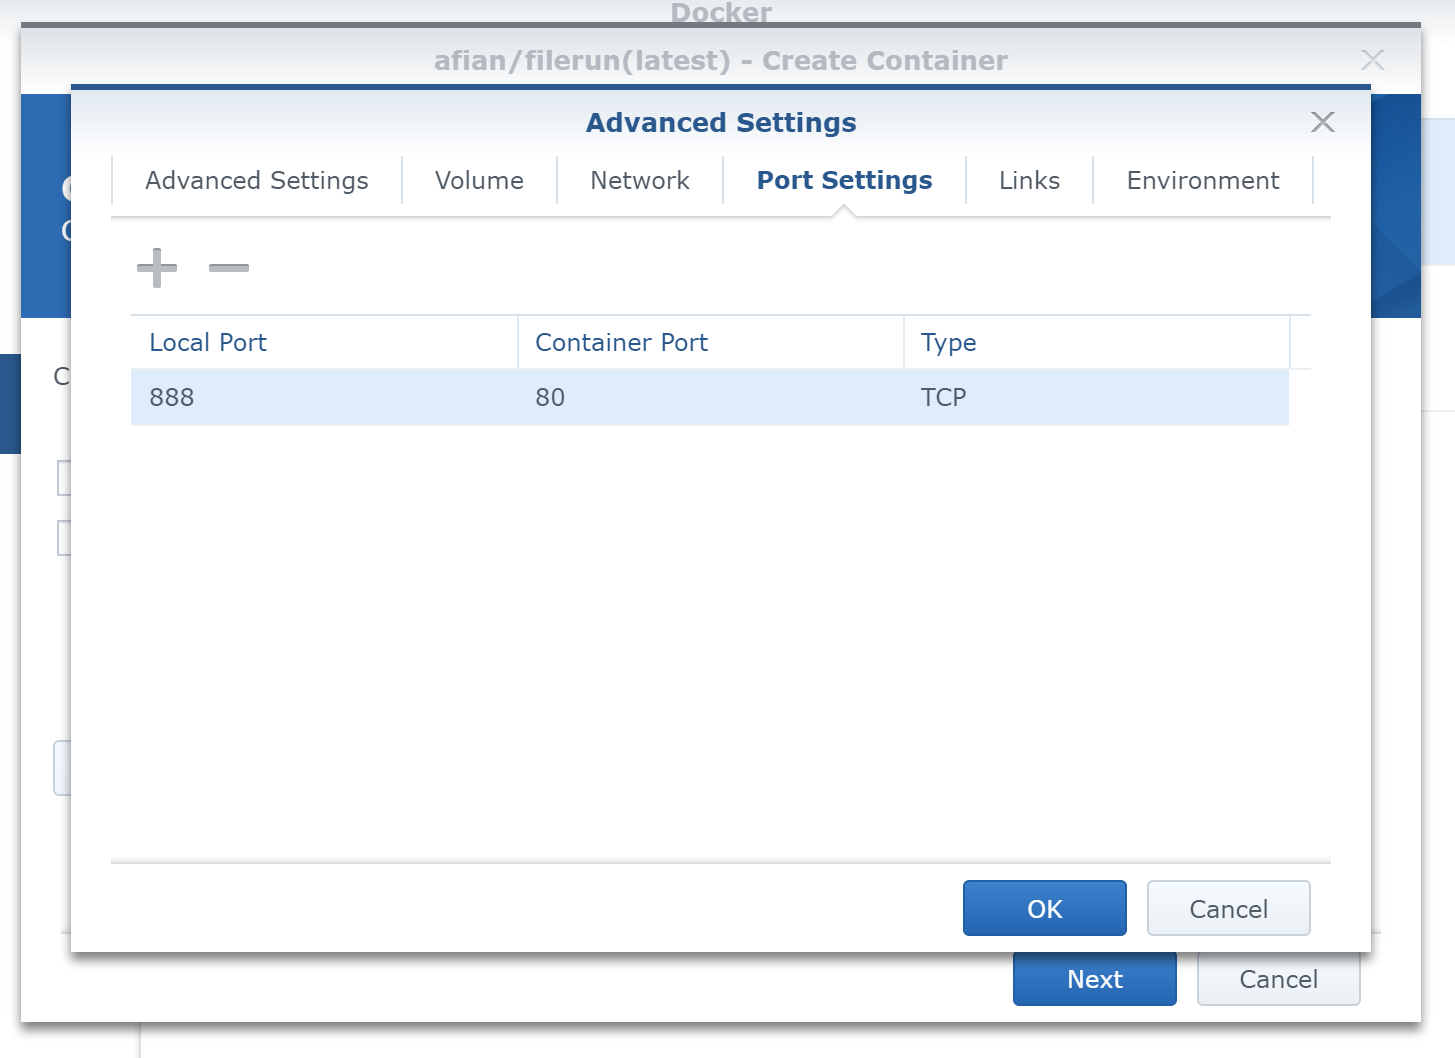Cancel the Advanced Settings dialog
The image size is (1455, 1058).
tap(1228, 909)
